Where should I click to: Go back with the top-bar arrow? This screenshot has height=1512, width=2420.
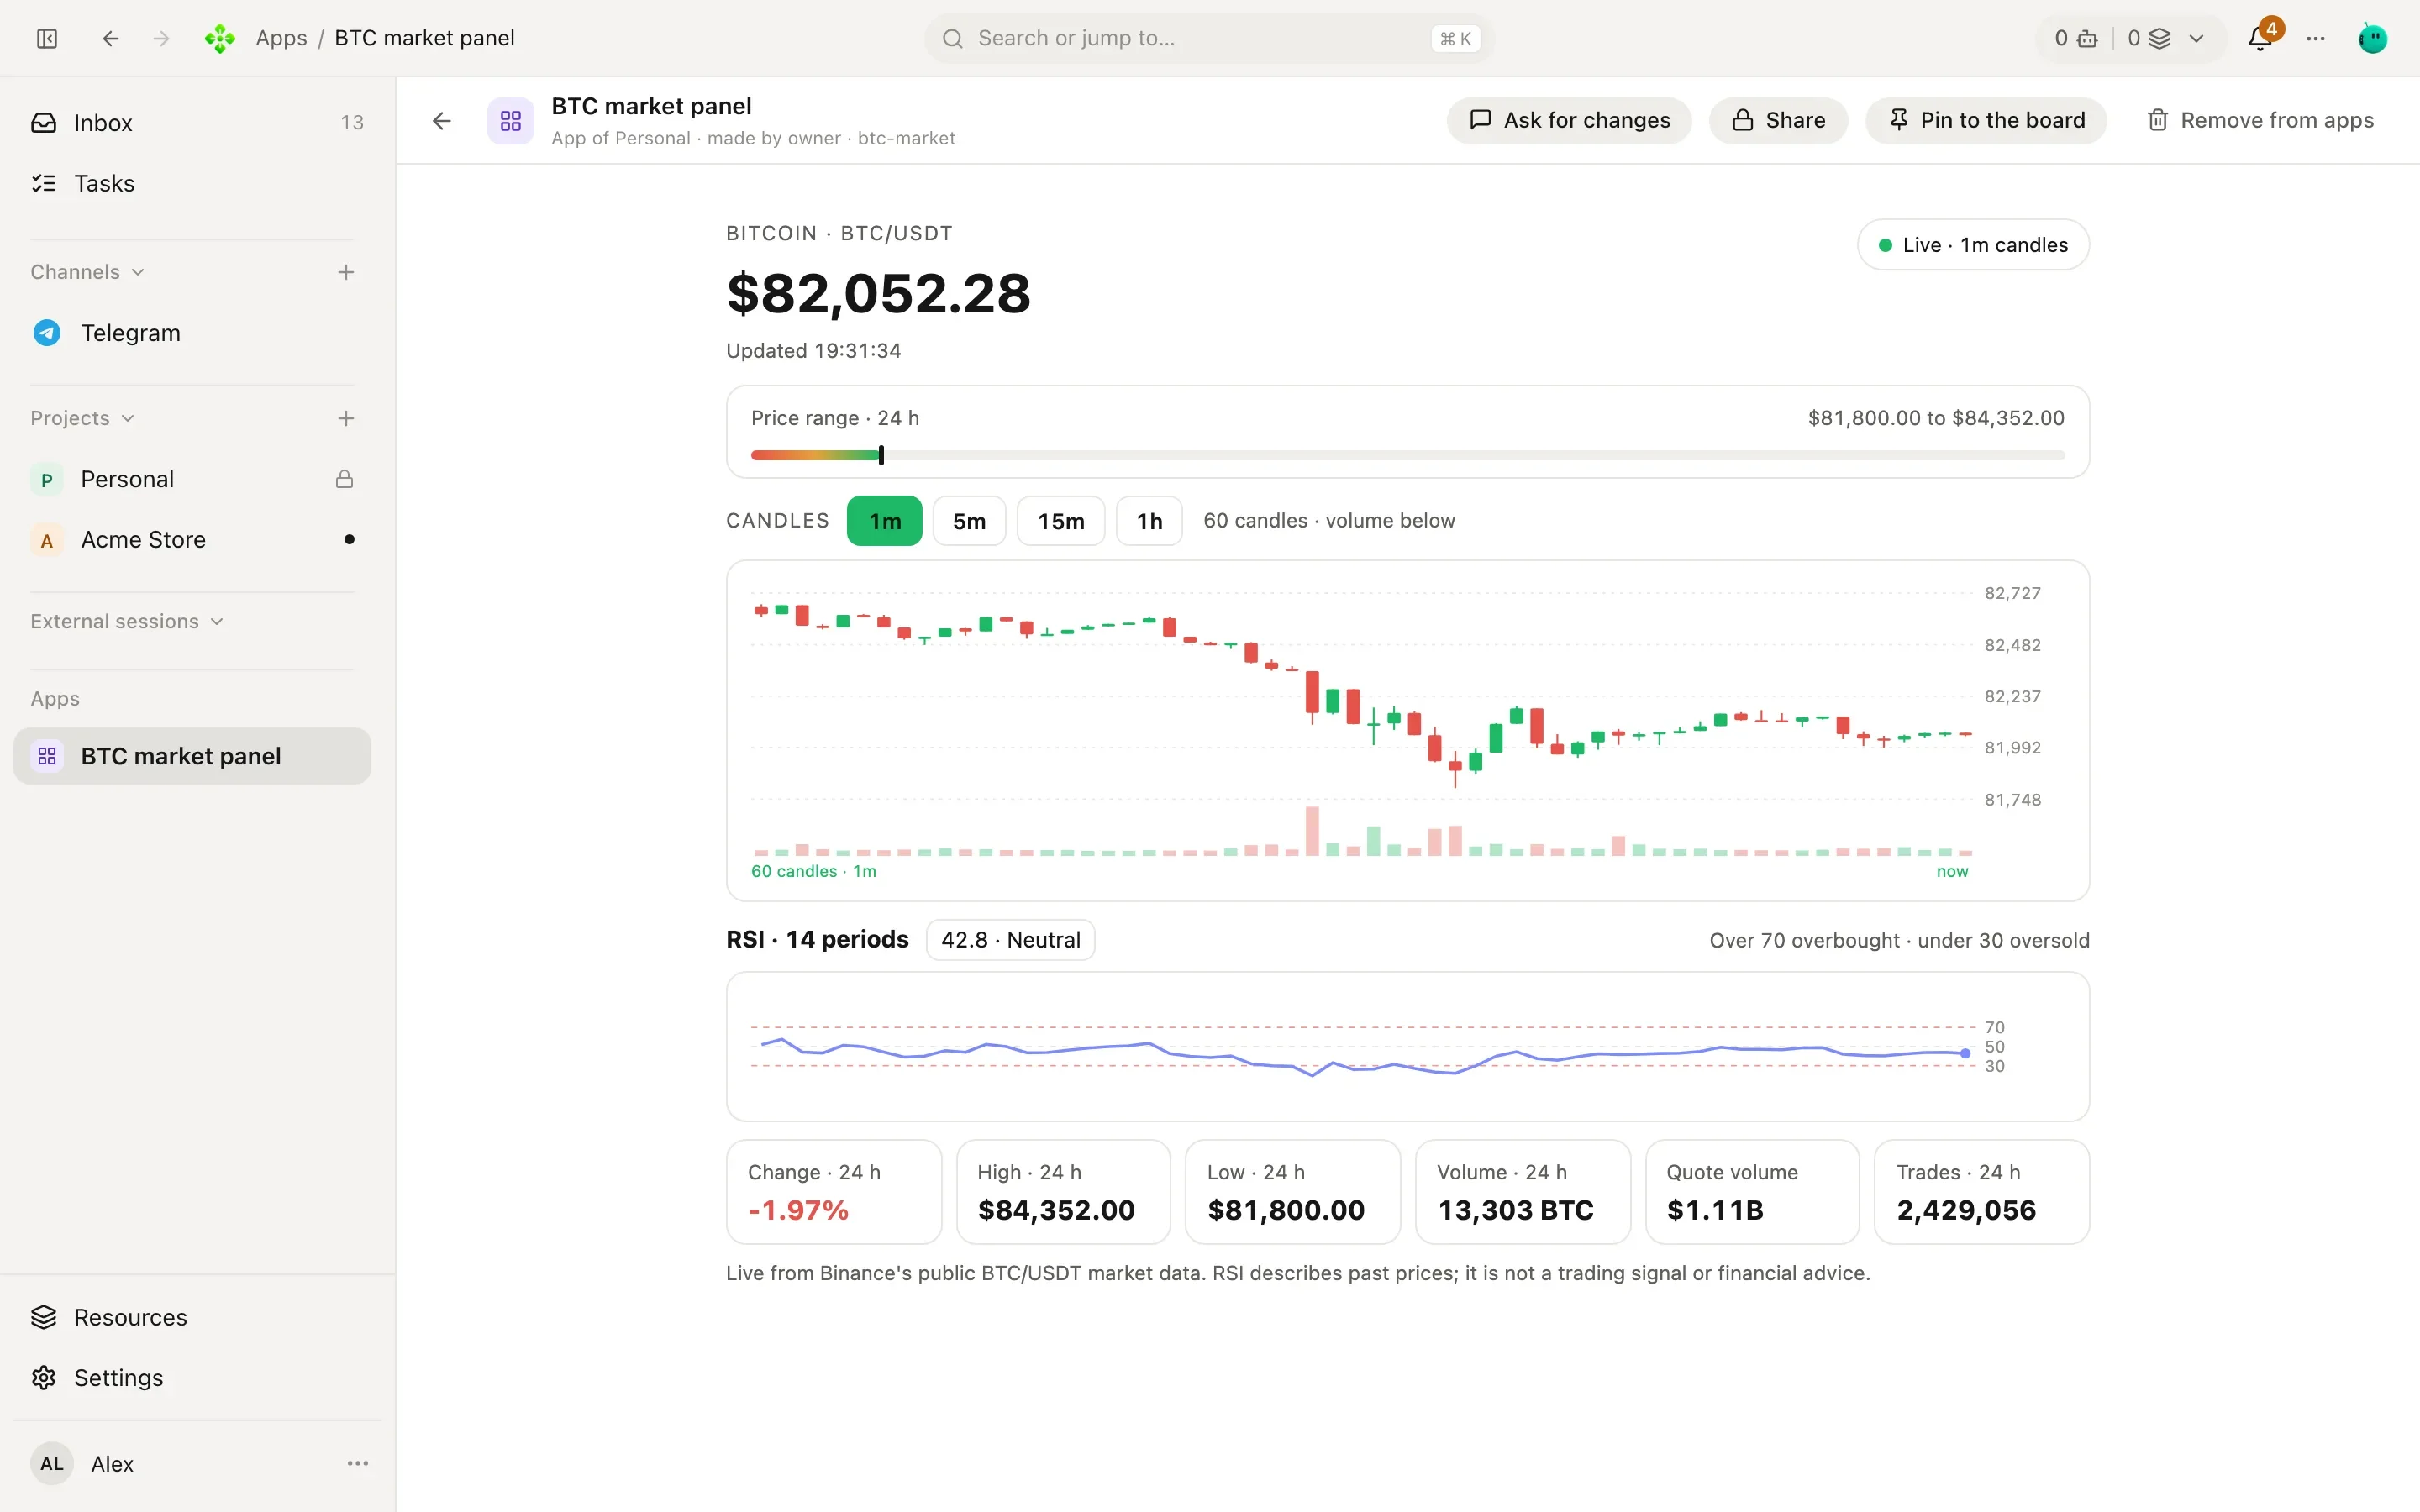pyautogui.click(x=111, y=38)
